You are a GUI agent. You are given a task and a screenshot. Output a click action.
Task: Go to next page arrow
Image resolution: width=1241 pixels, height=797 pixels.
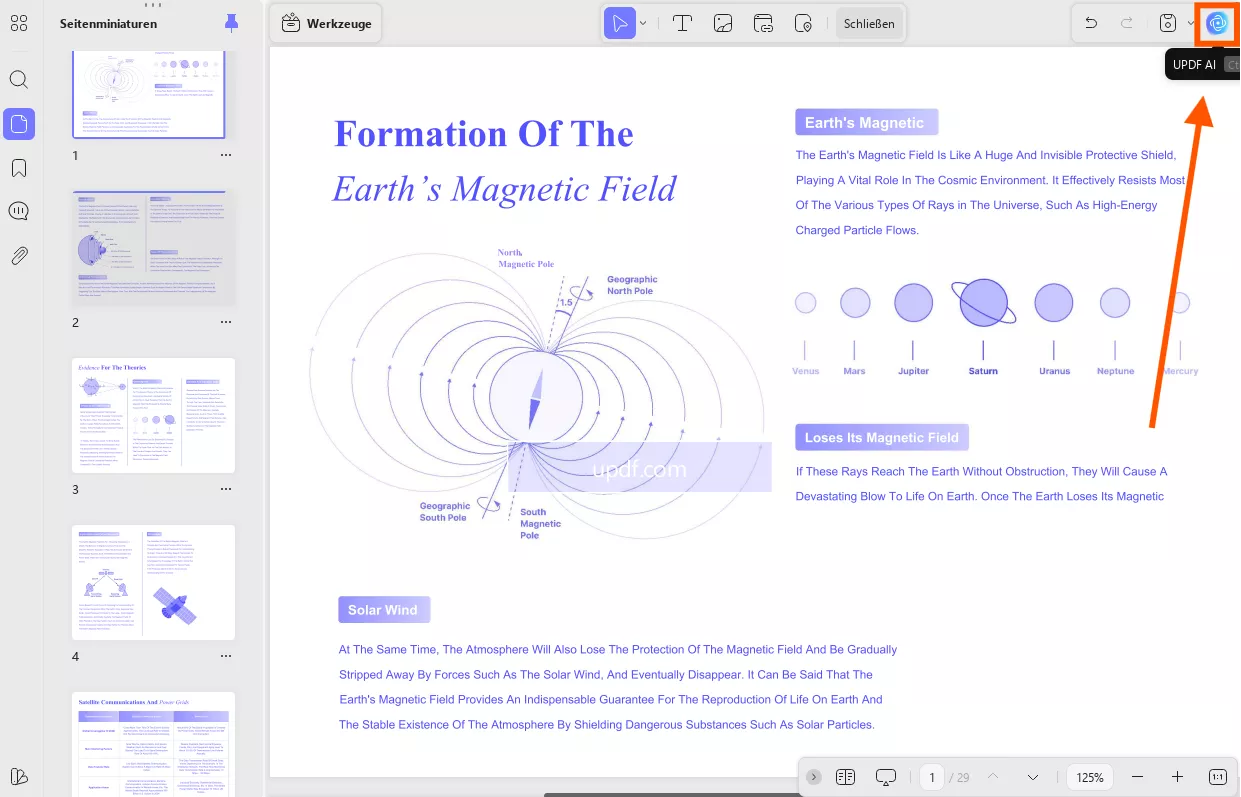coord(1033,777)
